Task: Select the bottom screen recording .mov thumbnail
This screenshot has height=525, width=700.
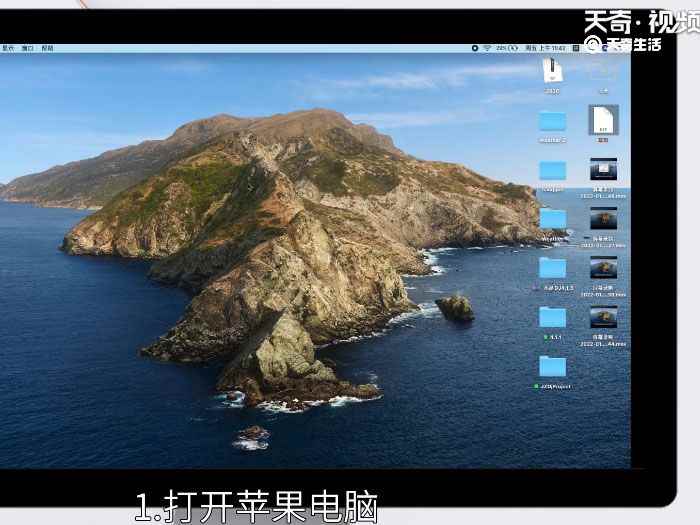Action: 603,317
